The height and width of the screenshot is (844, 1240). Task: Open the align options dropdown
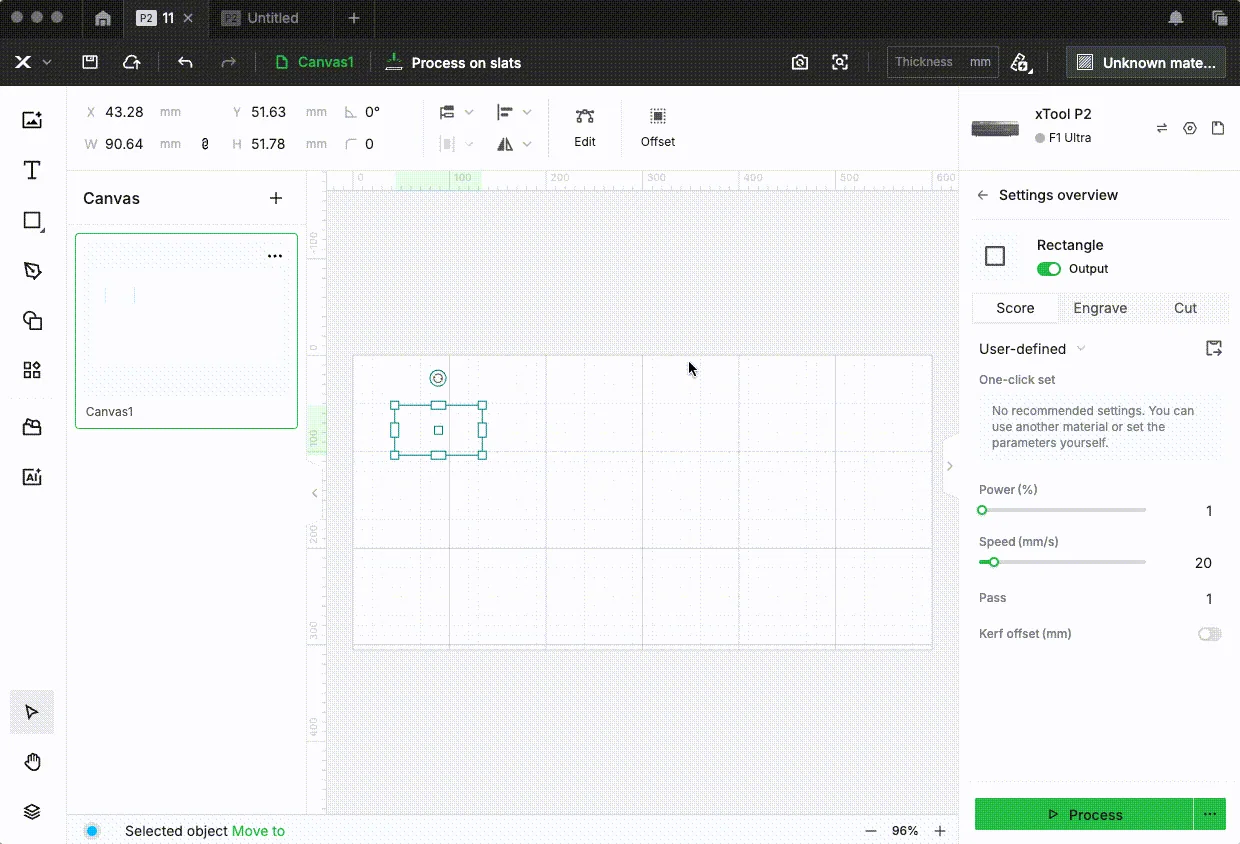(513, 112)
